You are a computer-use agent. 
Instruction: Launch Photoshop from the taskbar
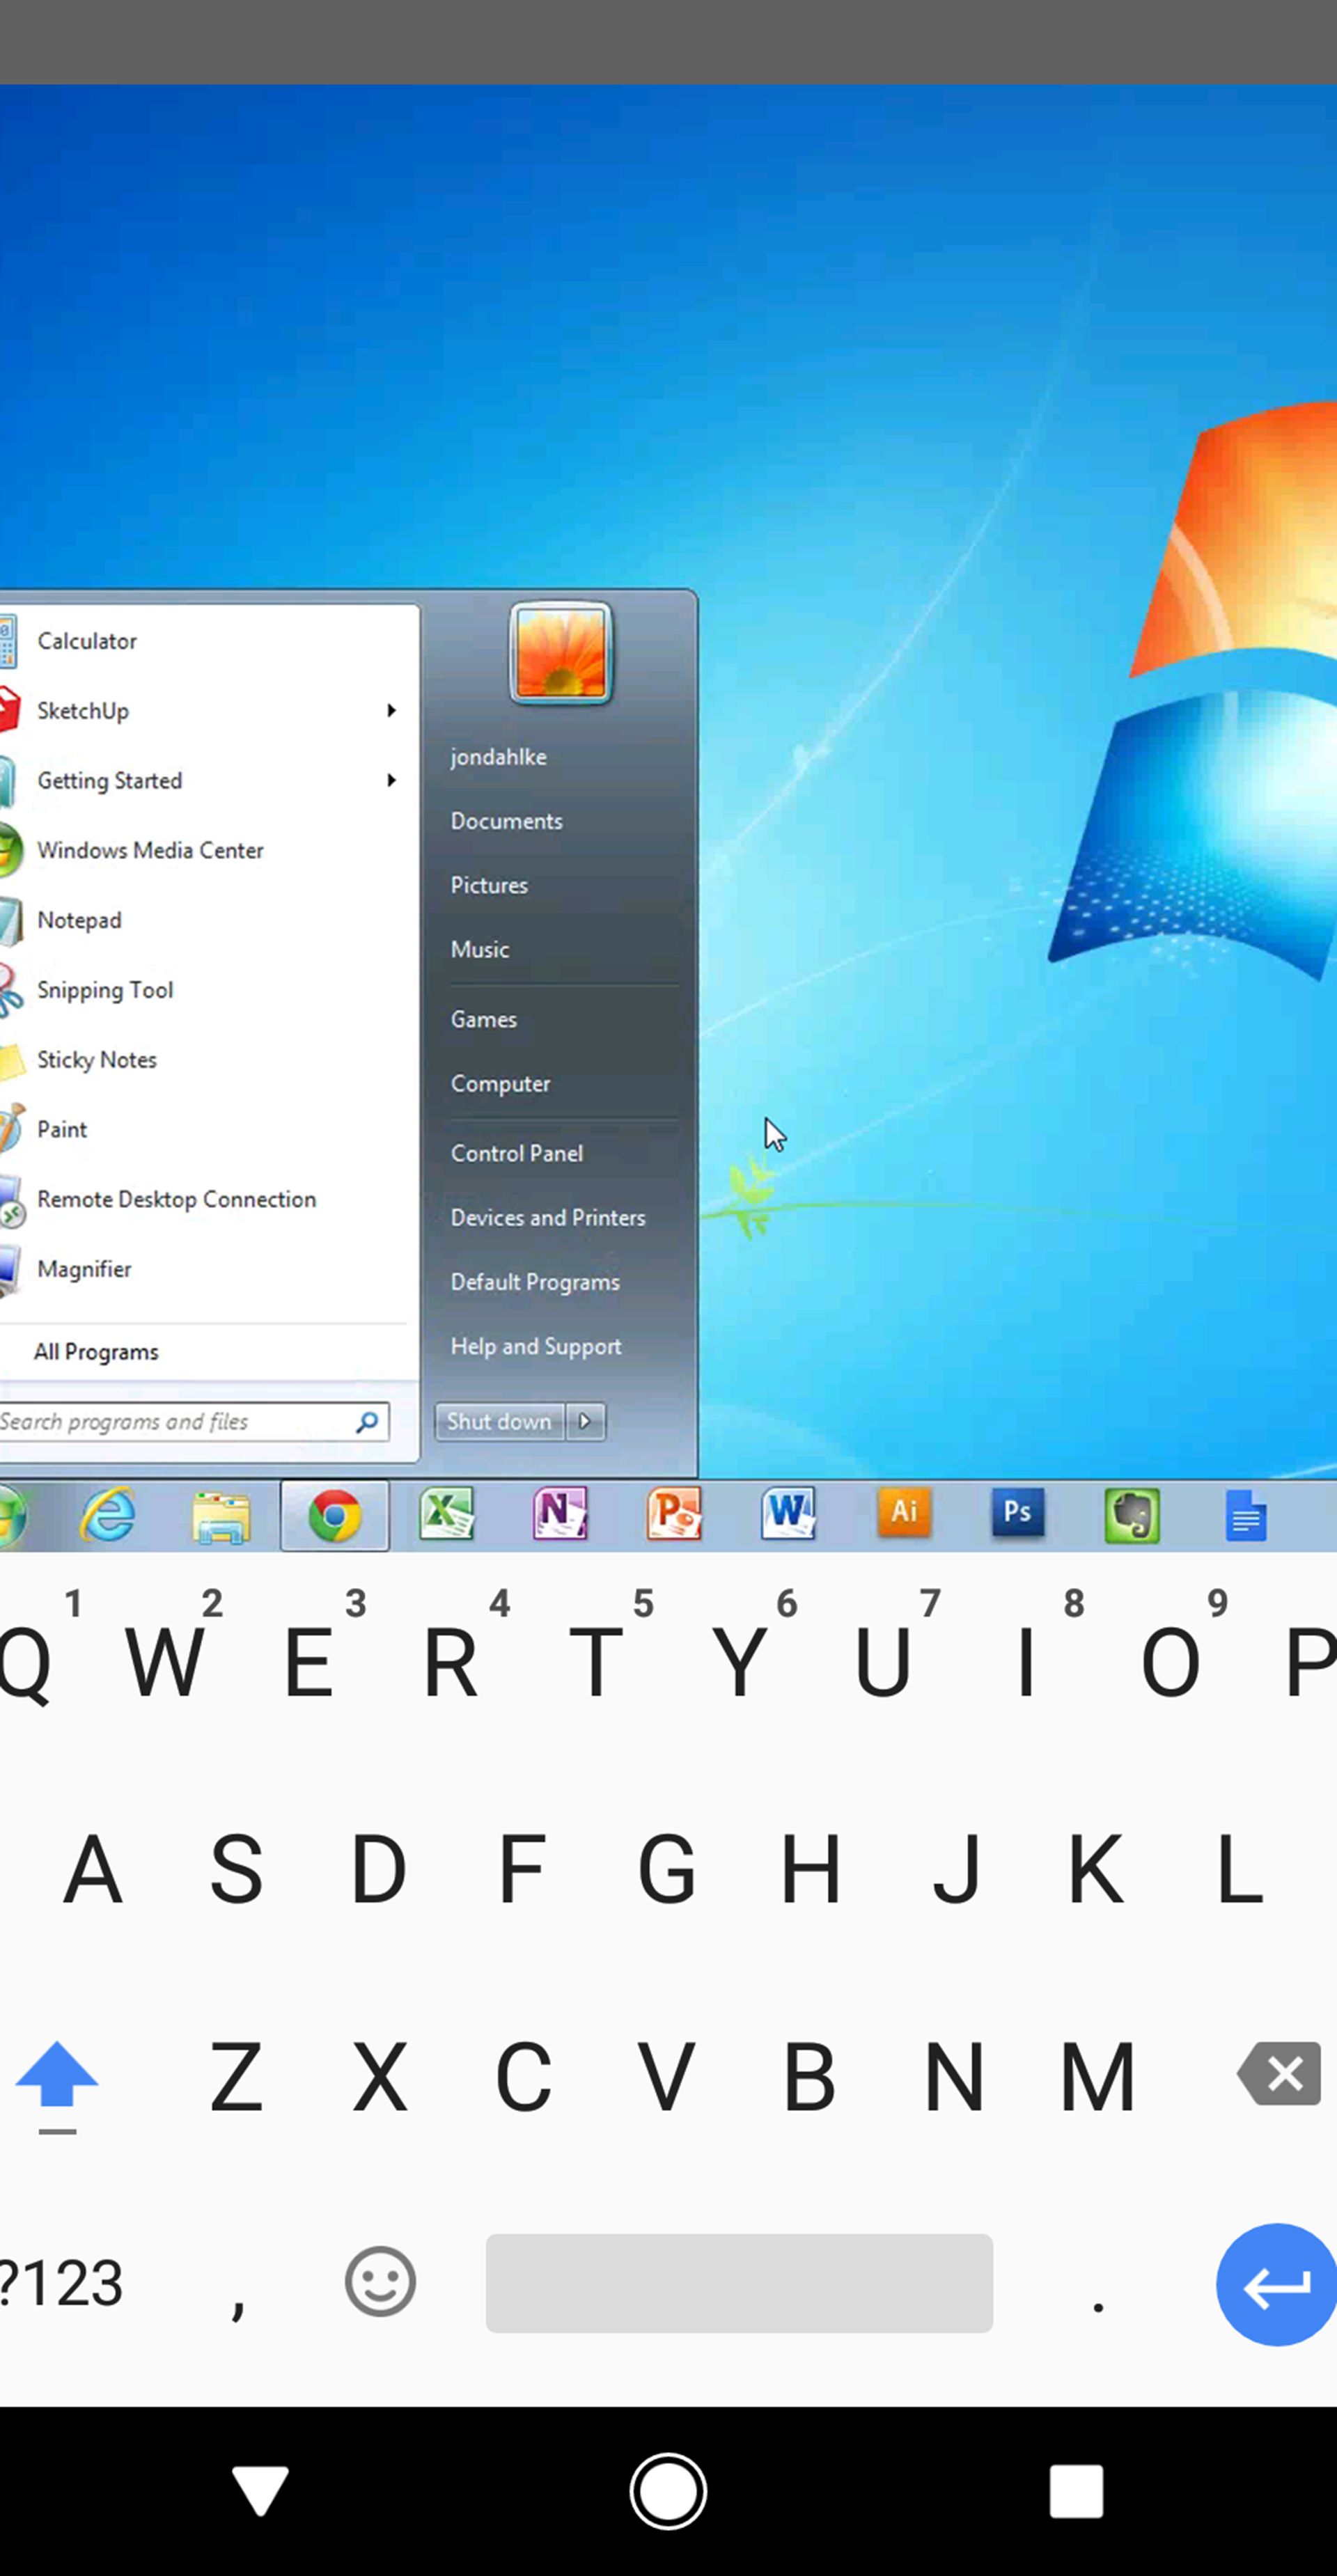click(x=1018, y=1512)
